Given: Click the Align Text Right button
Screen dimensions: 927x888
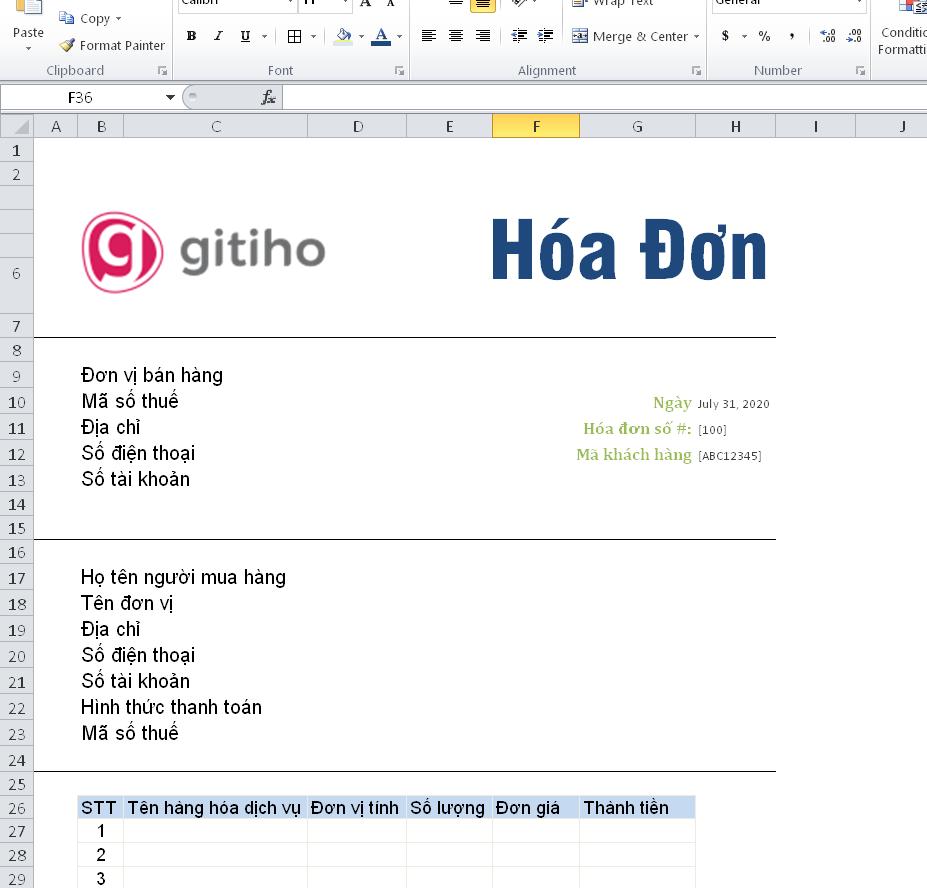Looking at the screenshot, I should click(481, 36).
